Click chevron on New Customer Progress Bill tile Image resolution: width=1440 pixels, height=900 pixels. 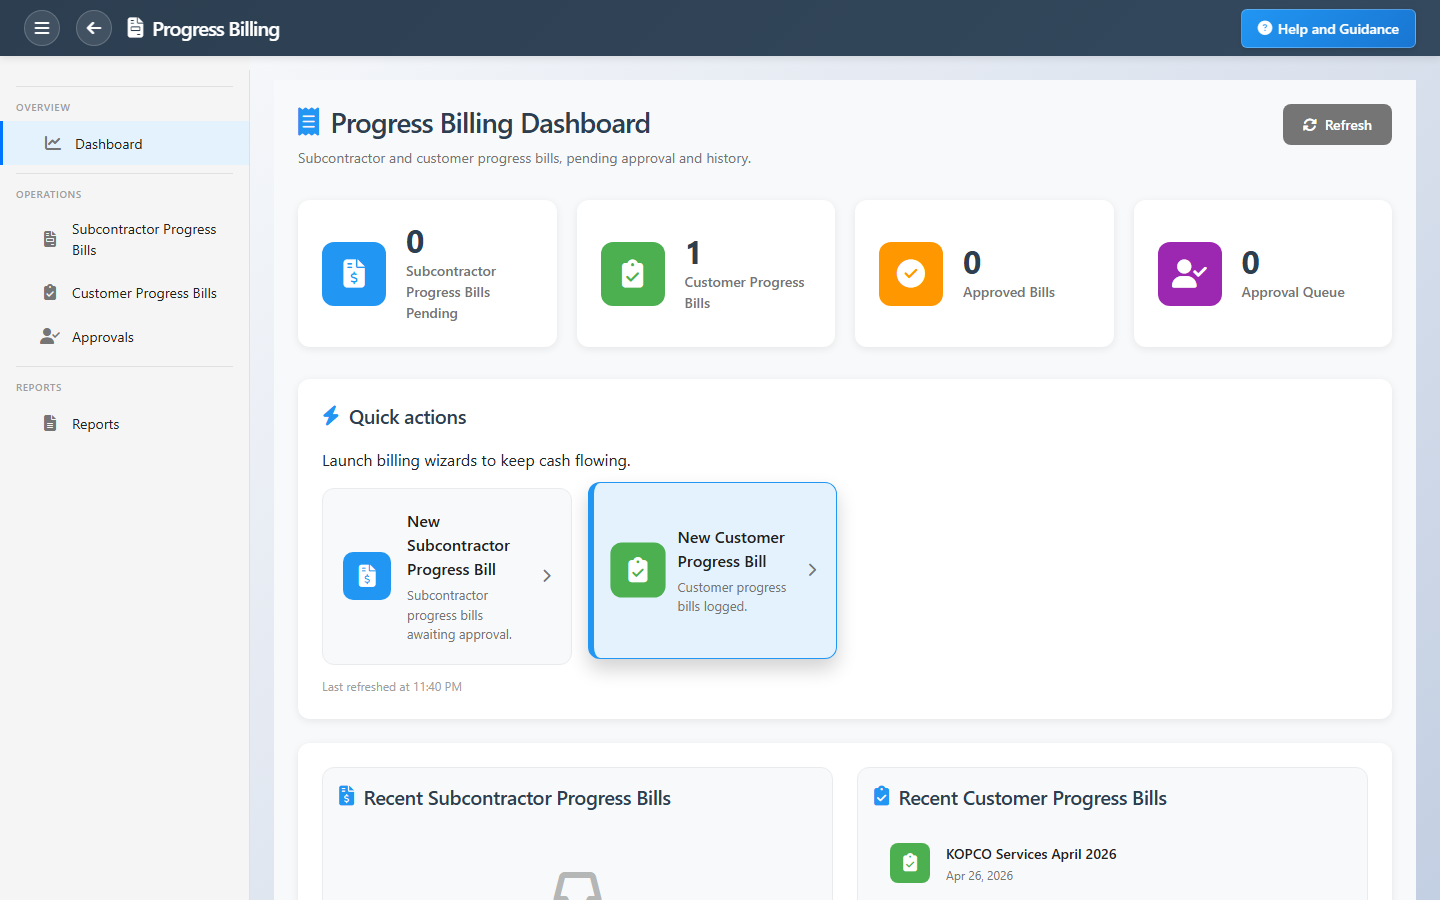pyautogui.click(x=813, y=570)
